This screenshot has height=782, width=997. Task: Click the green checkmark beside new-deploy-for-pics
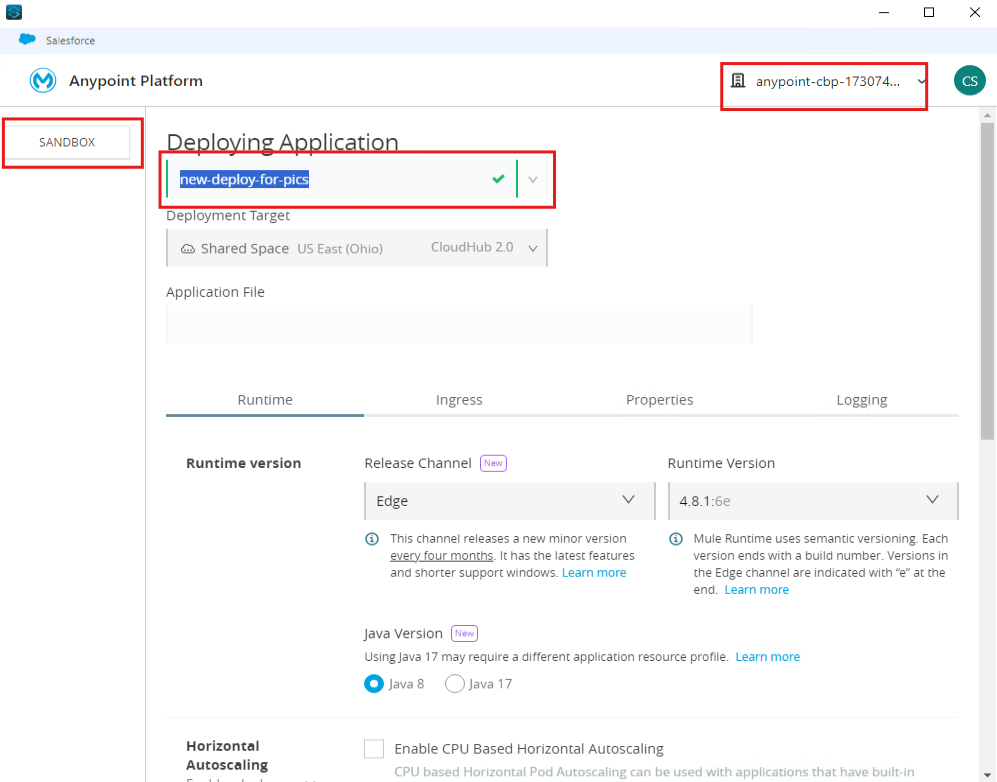pyautogui.click(x=497, y=178)
